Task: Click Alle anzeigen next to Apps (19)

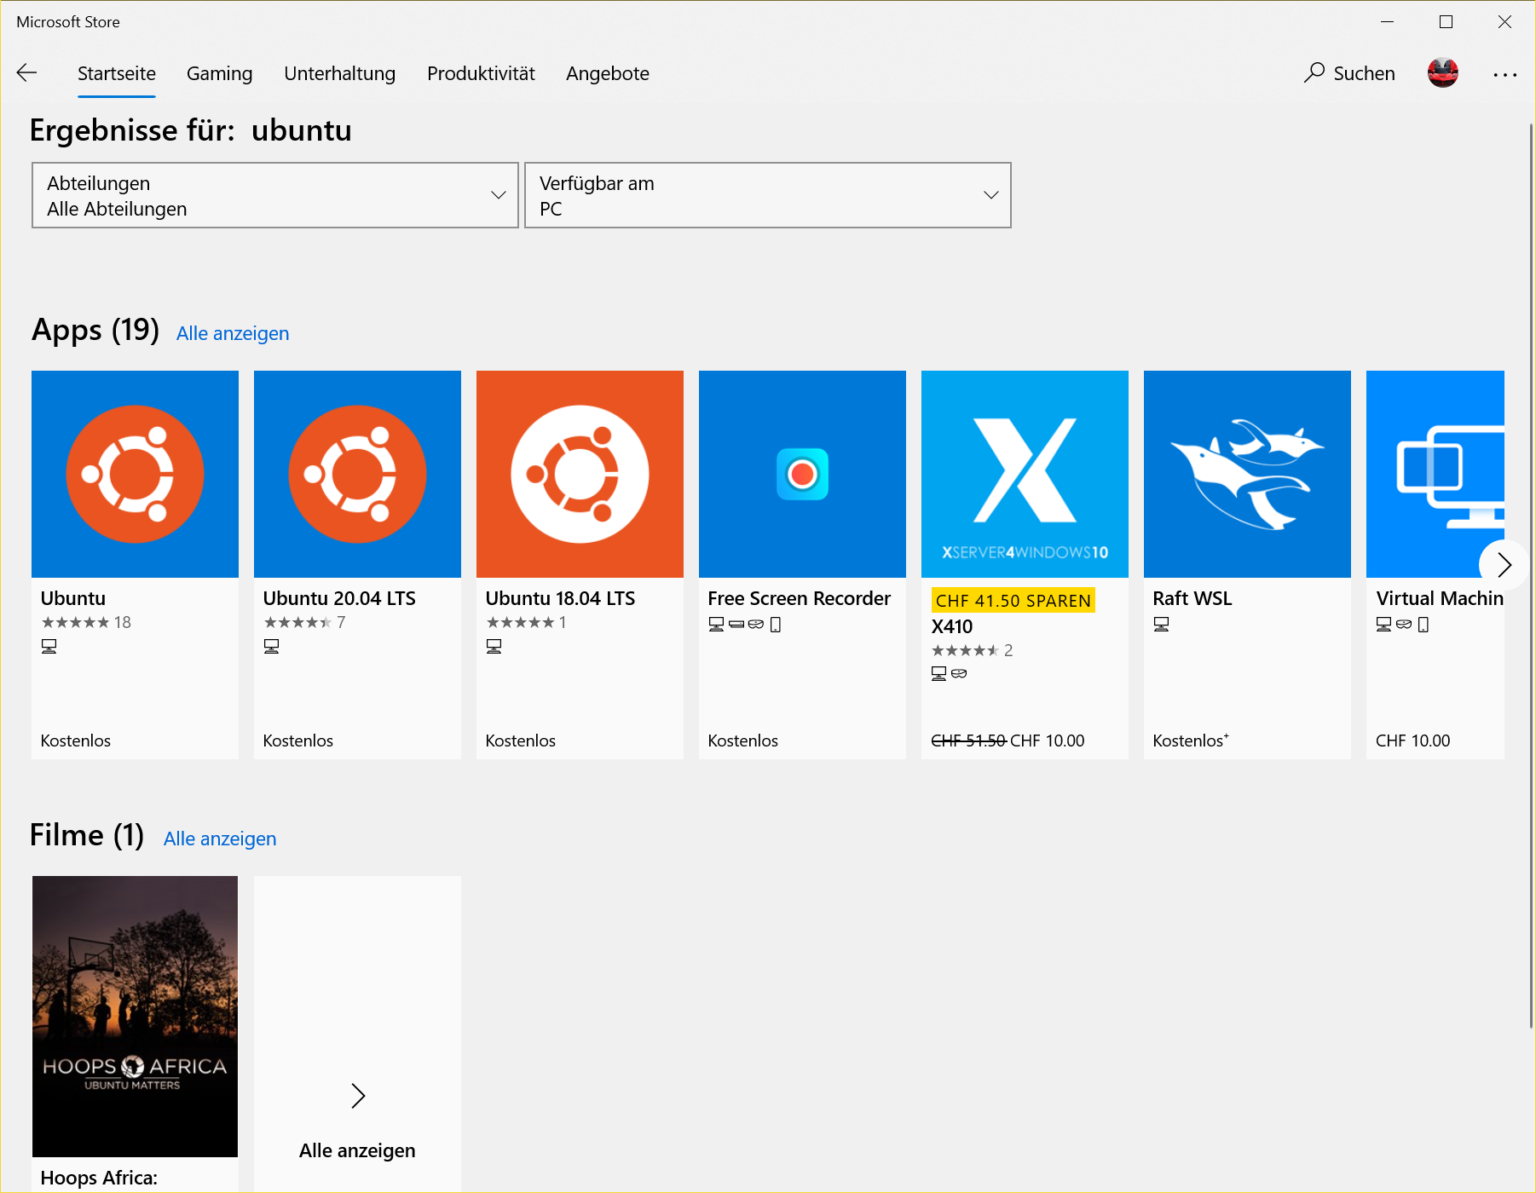Action: [x=233, y=333]
